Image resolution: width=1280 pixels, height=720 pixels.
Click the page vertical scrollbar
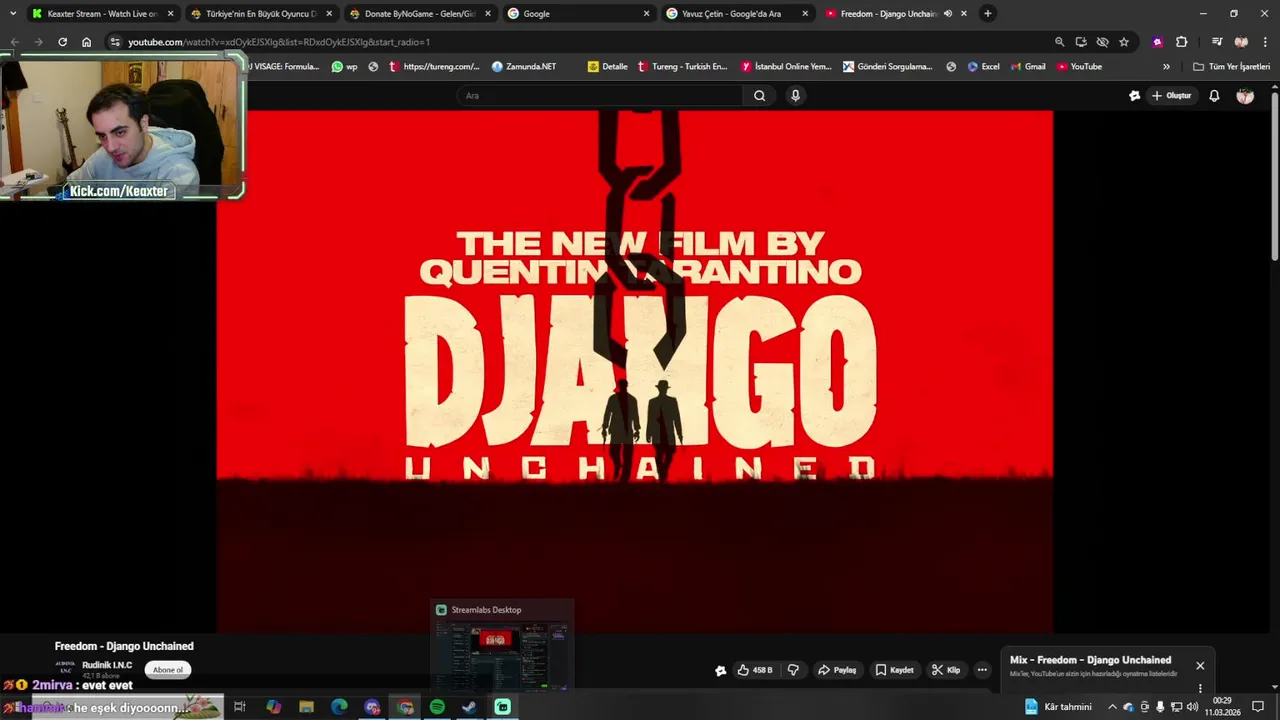(1275, 175)
